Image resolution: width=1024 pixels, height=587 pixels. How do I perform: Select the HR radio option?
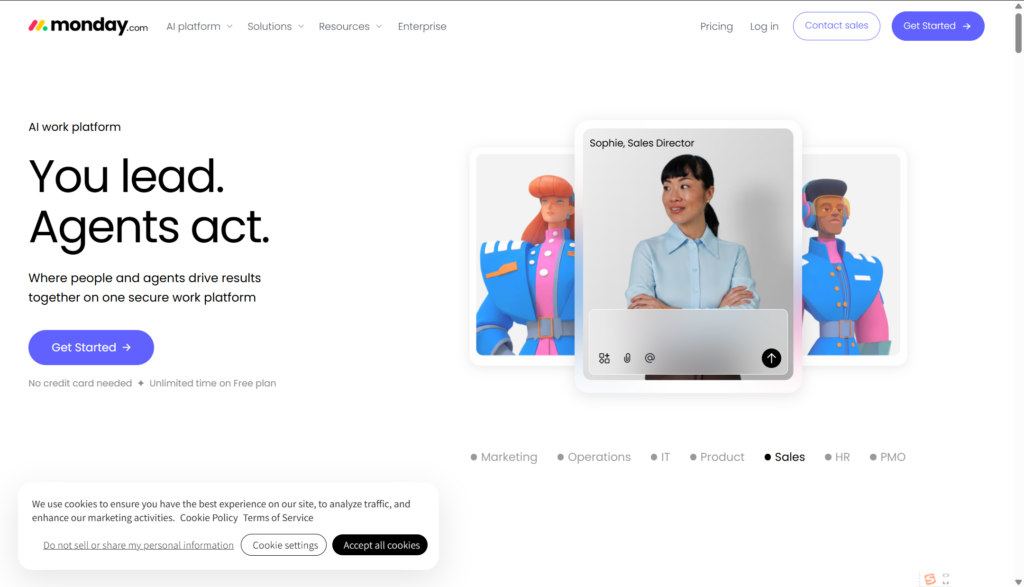click(x=837, y=457)
